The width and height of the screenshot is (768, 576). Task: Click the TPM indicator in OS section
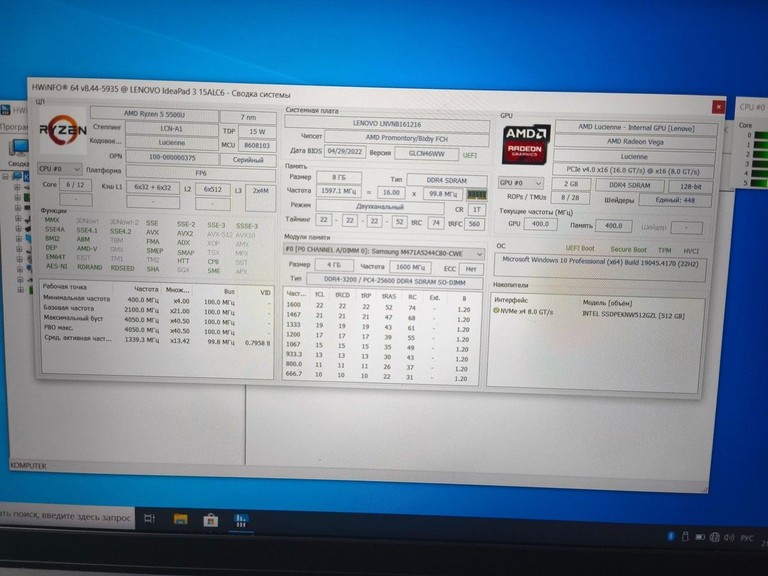665,250
